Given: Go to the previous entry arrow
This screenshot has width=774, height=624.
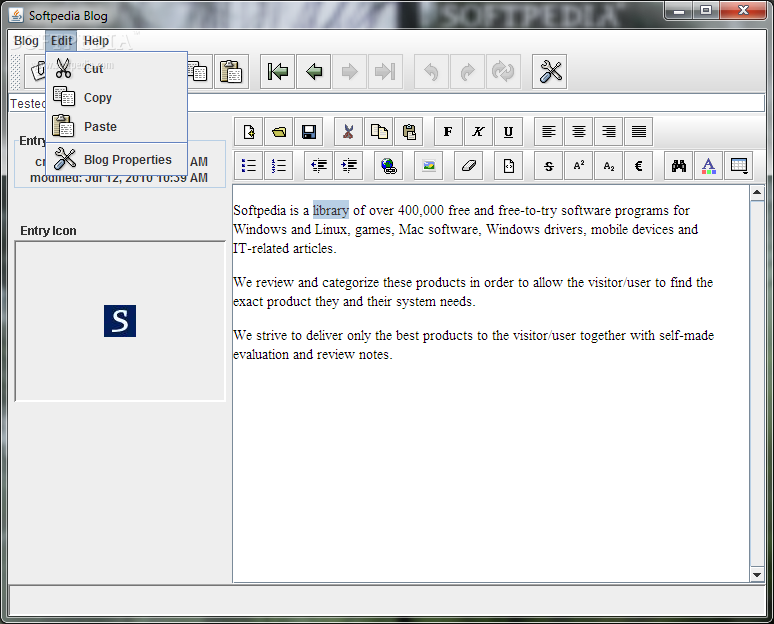Looking at the screenshot, I should pos(313,72).
